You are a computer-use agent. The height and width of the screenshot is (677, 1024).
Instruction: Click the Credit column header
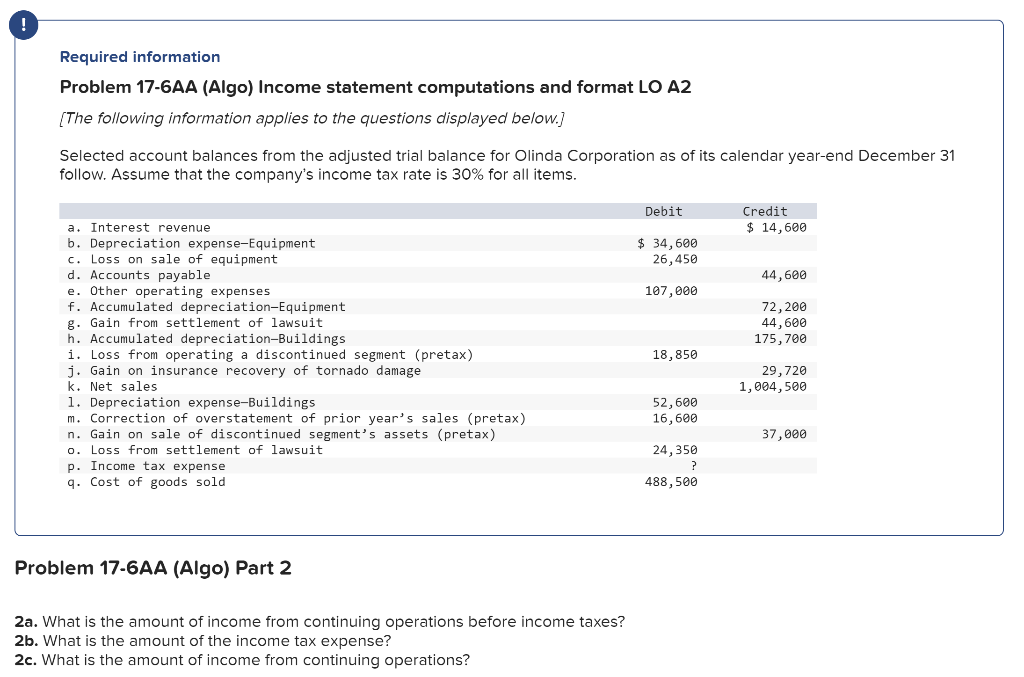point(764,211)
